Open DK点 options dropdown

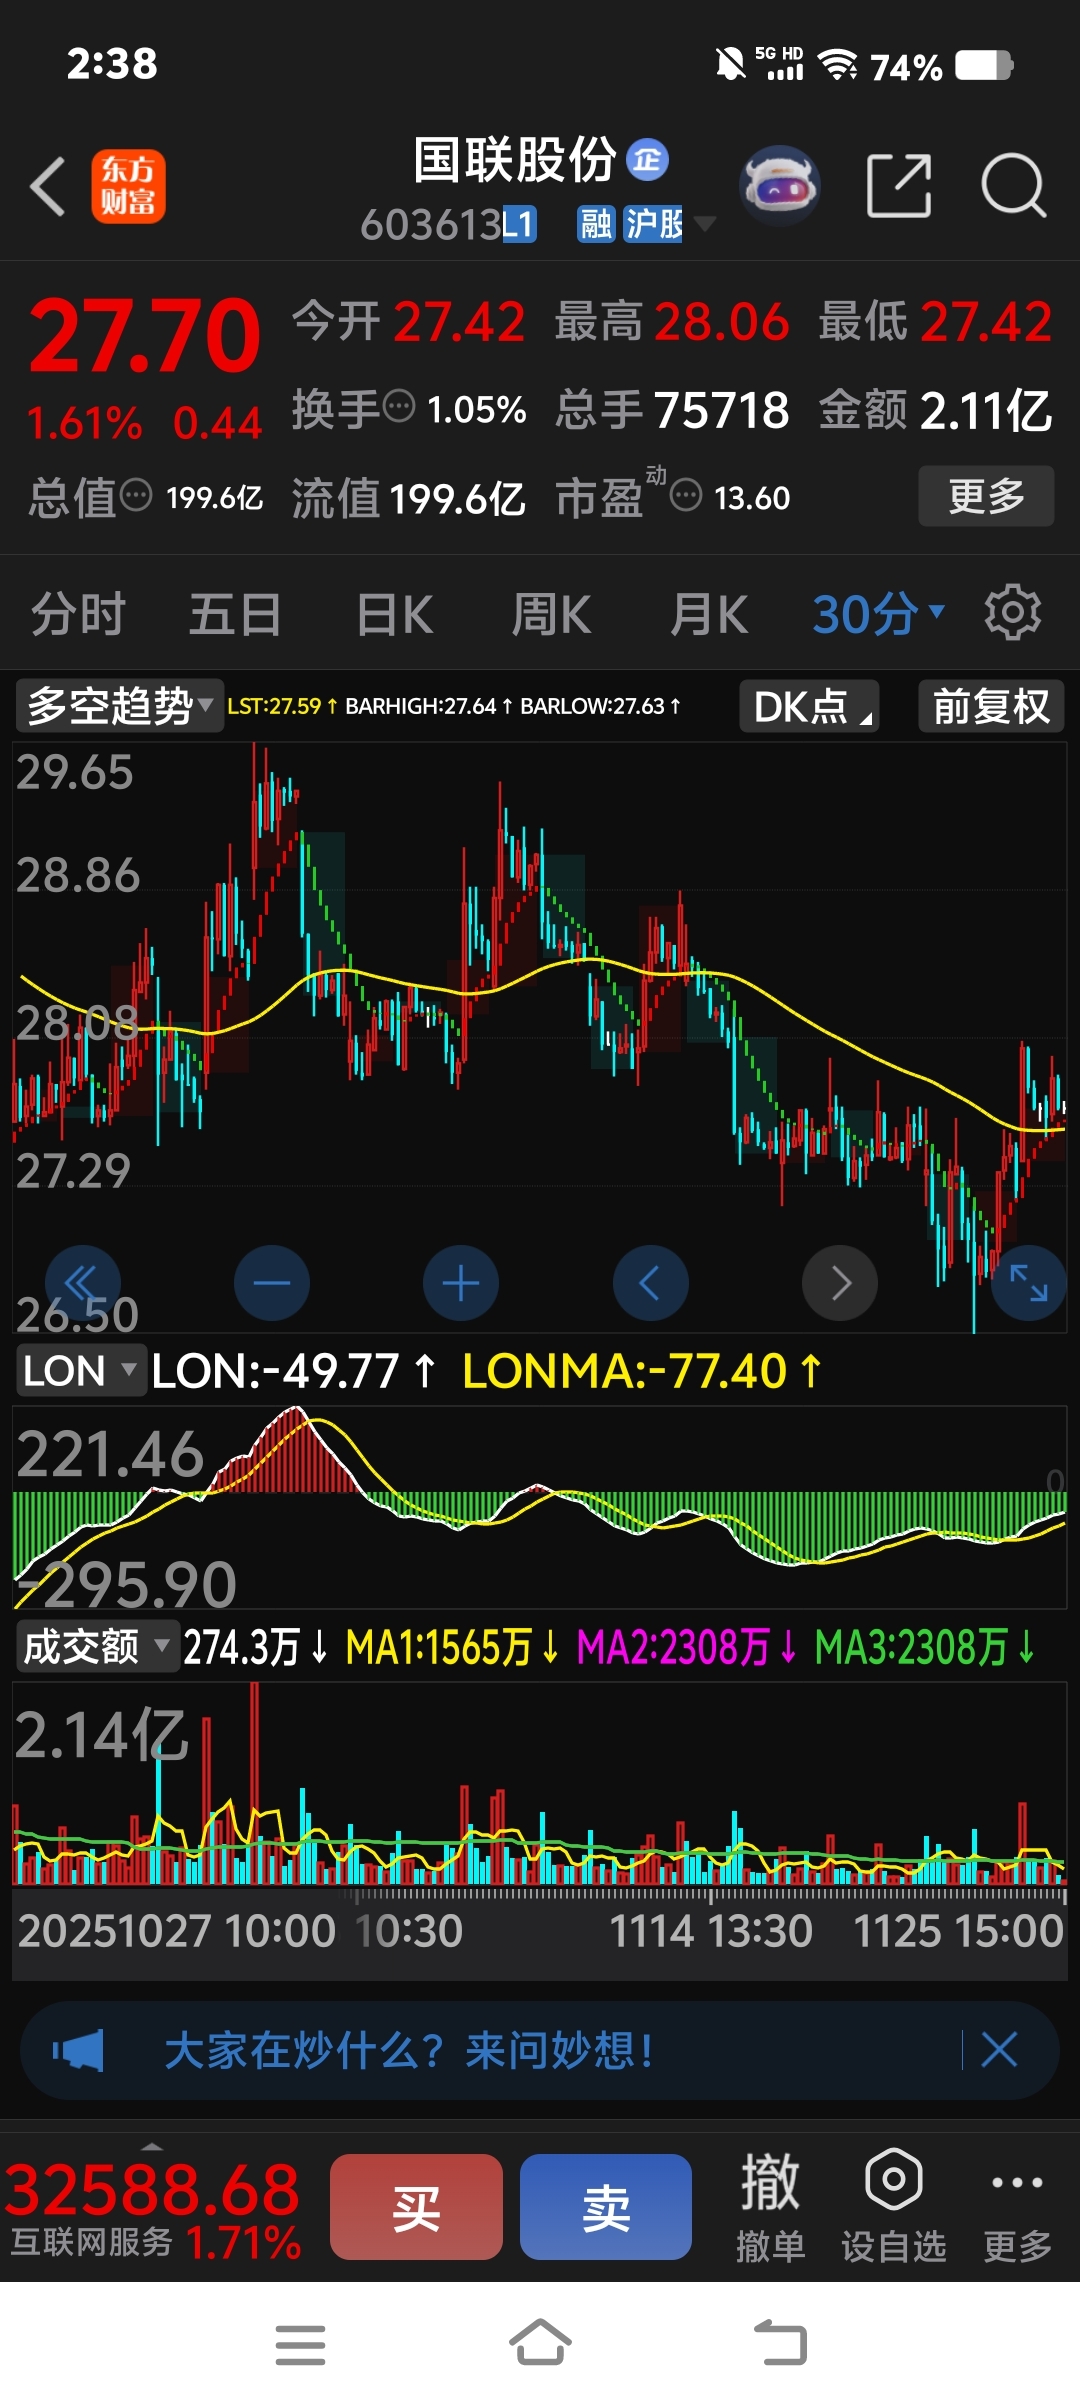pos(809,706)
